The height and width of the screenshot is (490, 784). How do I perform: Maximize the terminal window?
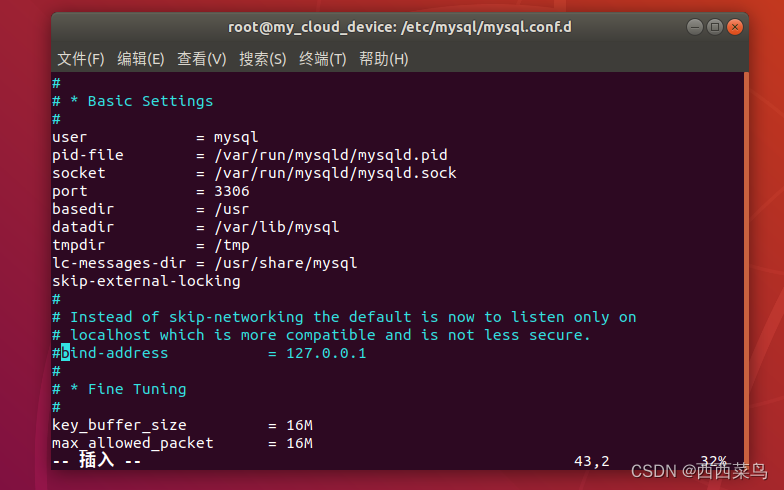714,27
